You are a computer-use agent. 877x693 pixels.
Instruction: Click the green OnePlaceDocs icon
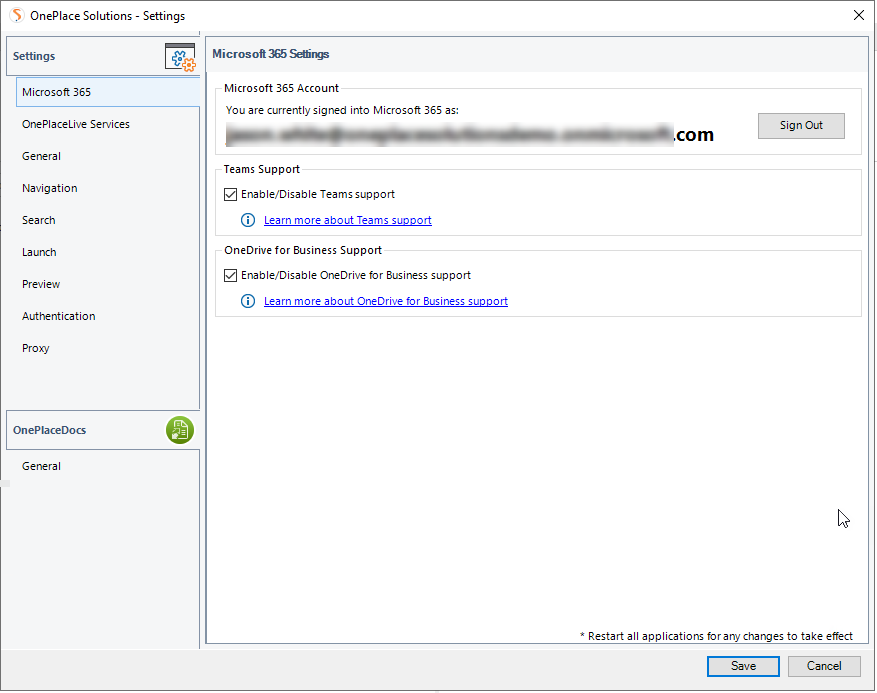click(x=180, y=430)
